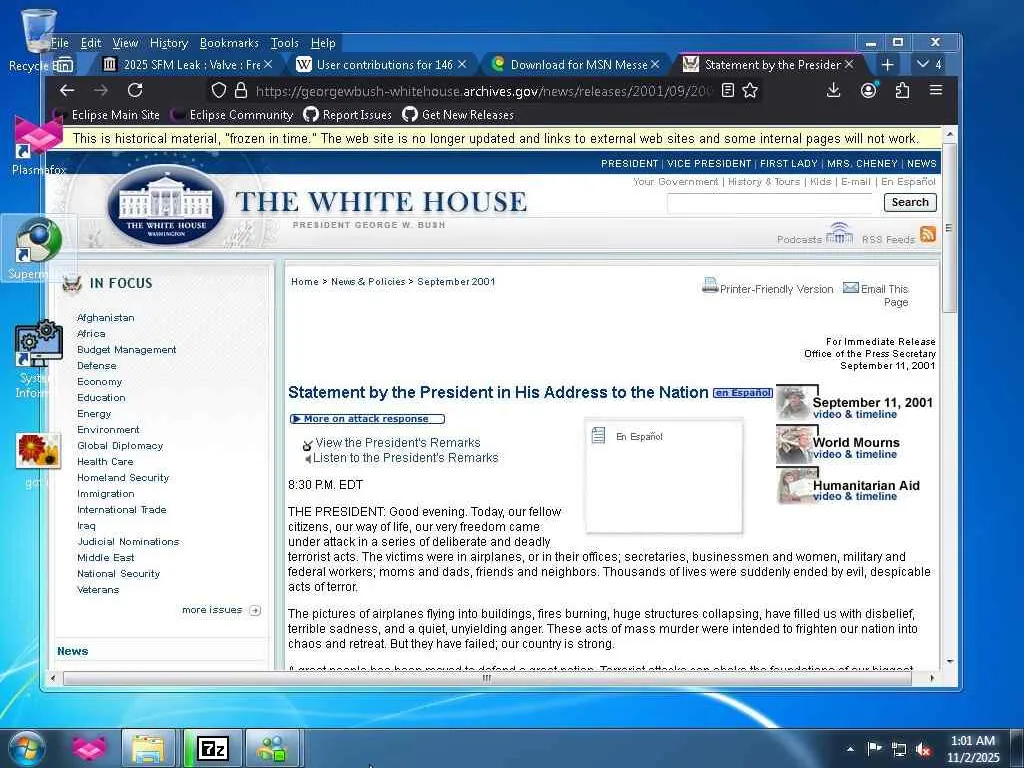Viewport: 1024px width, 768px height.
Task: Click the printer icon for Printer-Friendly Version
Action: click(710, 285)
